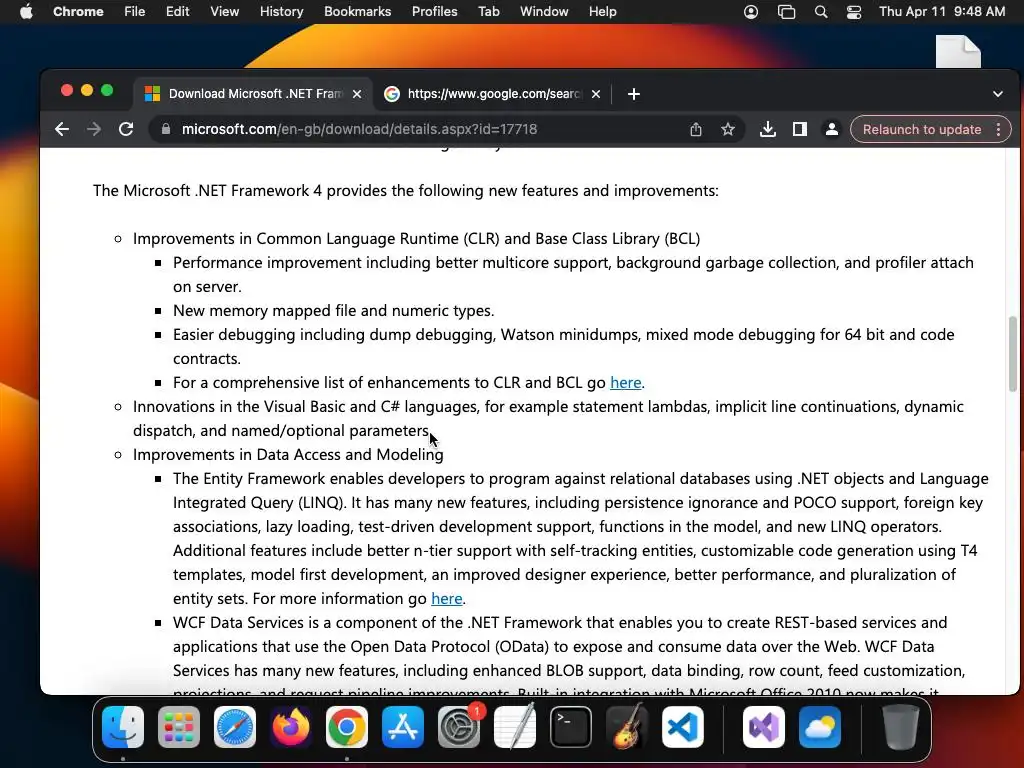Click heading 'Improvements in Data Access and Modeling'
Viewport: 1024px width, 768px height.
288,455
